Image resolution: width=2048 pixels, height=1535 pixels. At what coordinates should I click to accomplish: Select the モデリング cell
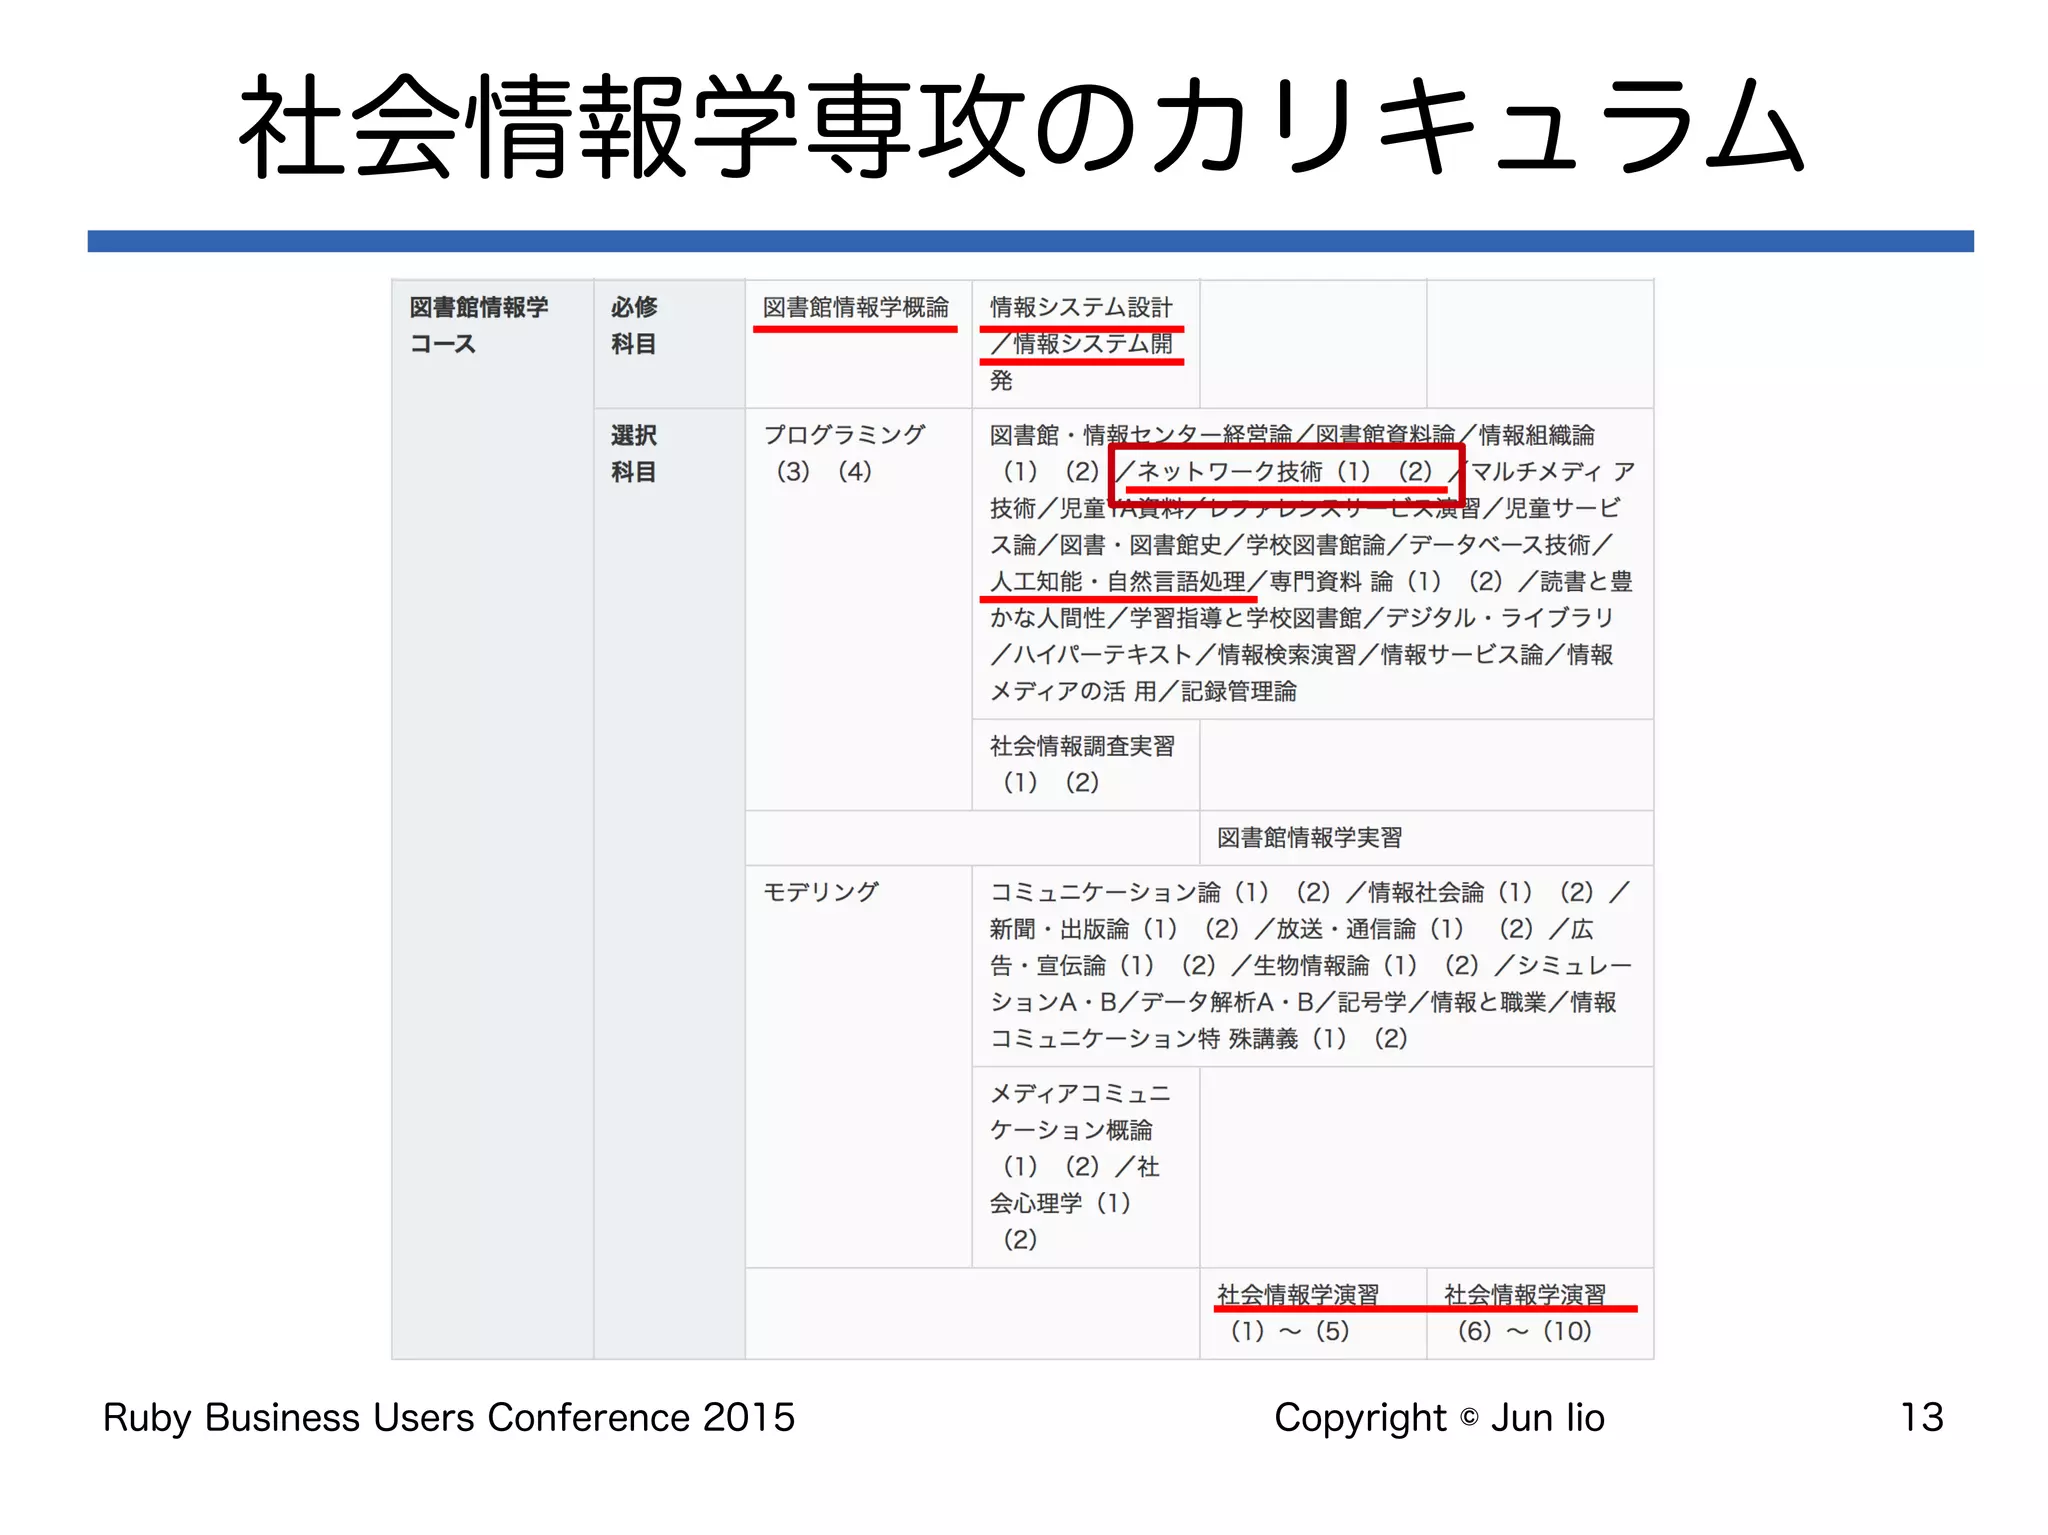(x=858, y=1066)
